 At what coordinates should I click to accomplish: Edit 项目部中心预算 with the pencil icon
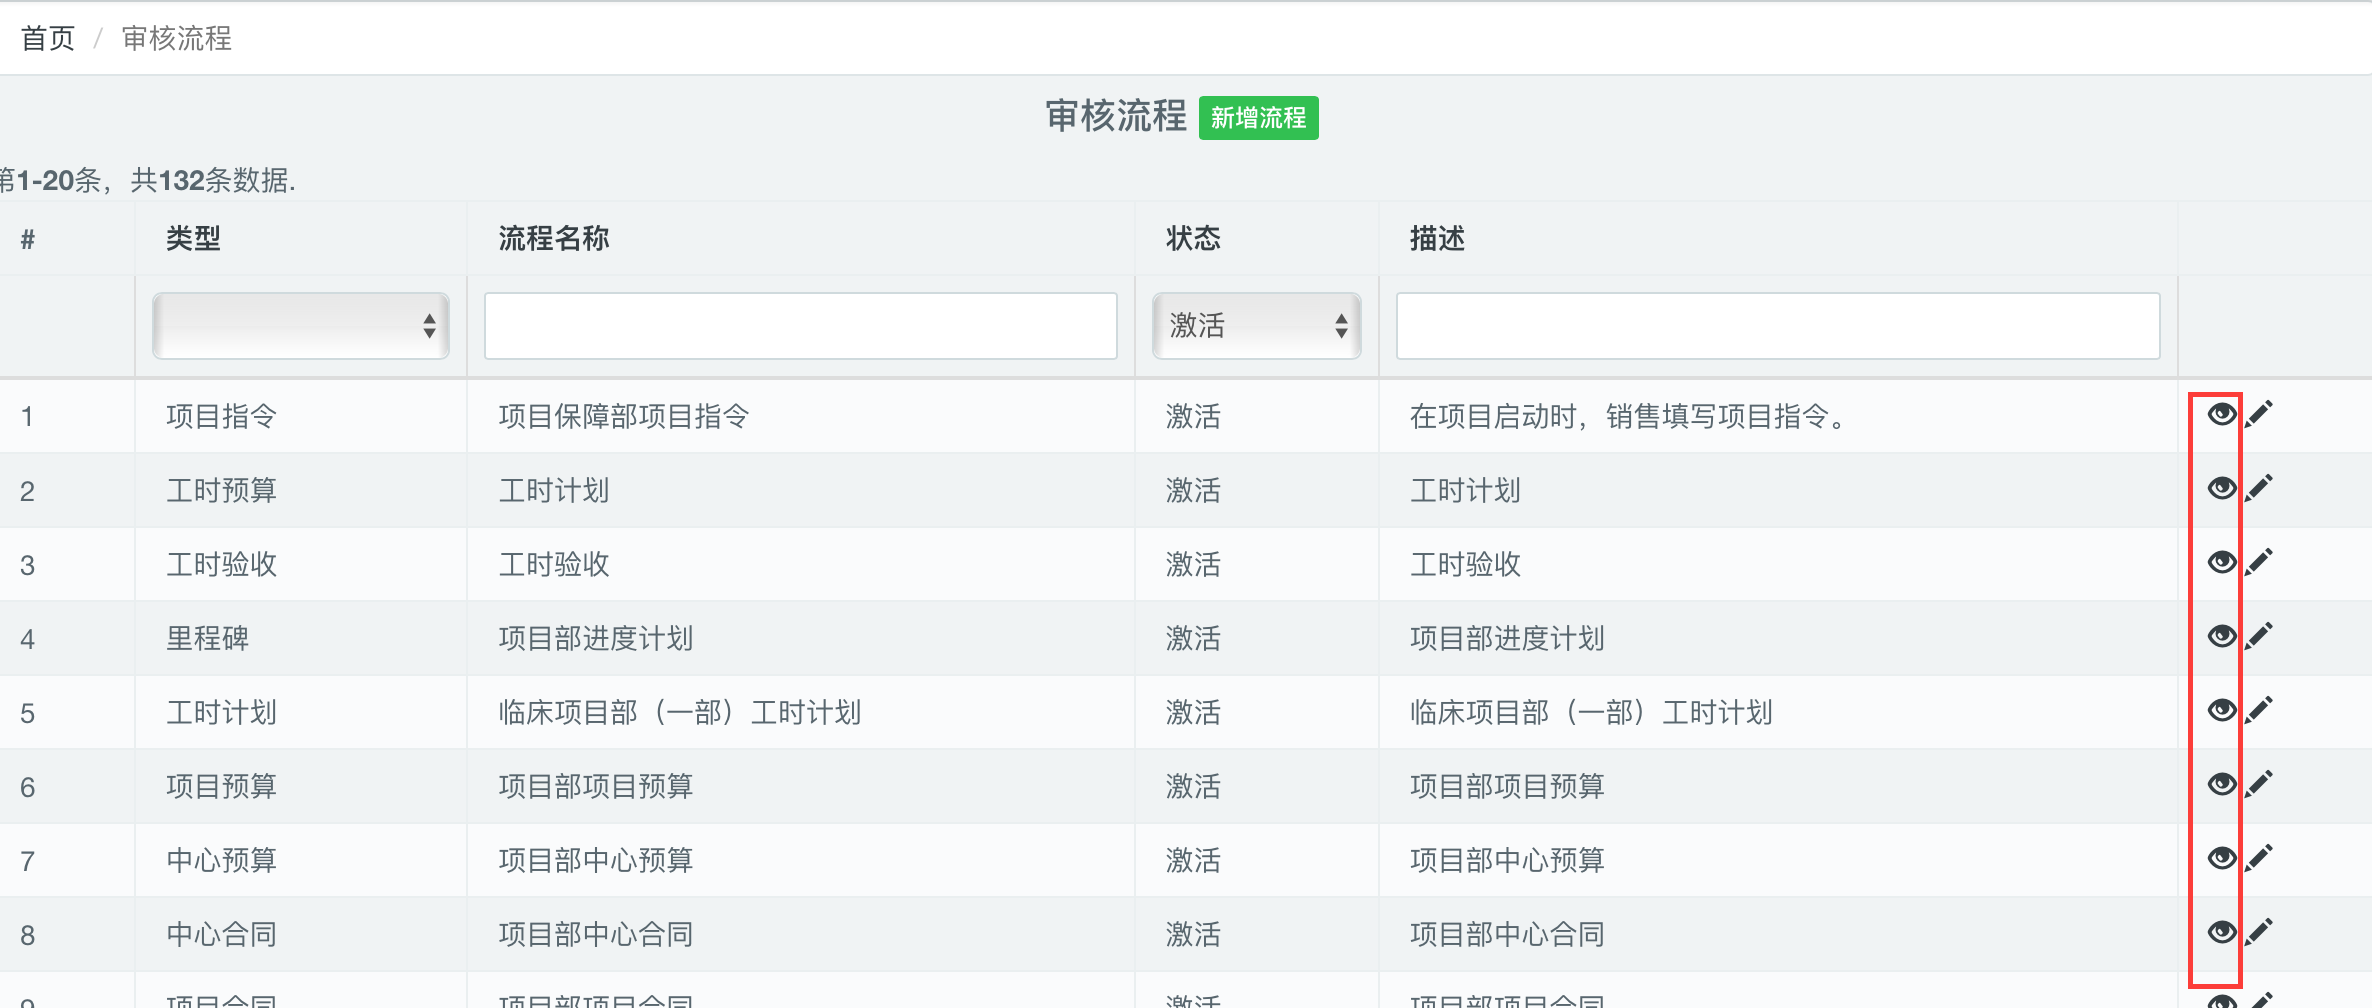2259,858
